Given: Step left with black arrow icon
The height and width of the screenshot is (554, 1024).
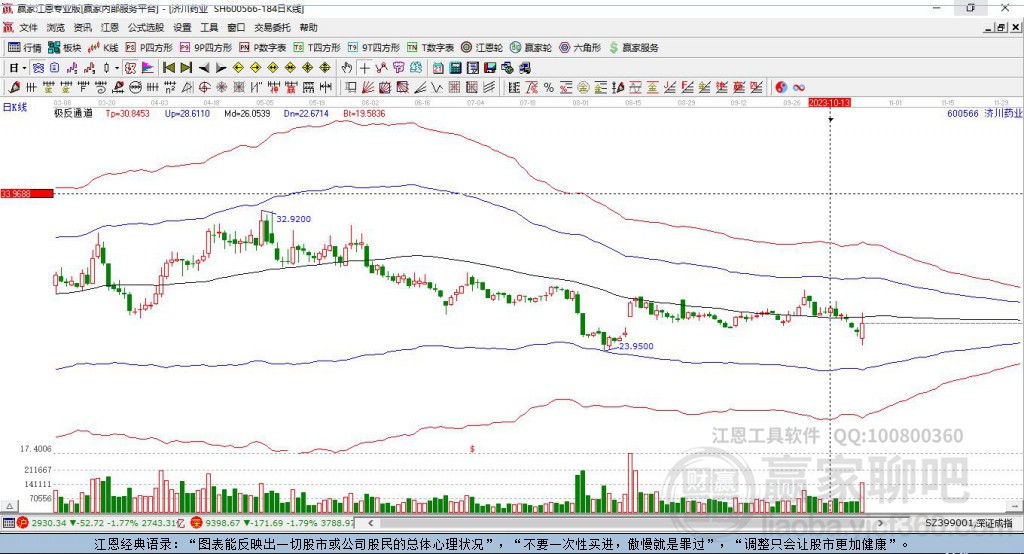Looking at the screenshot, I should tap(204, 68).
